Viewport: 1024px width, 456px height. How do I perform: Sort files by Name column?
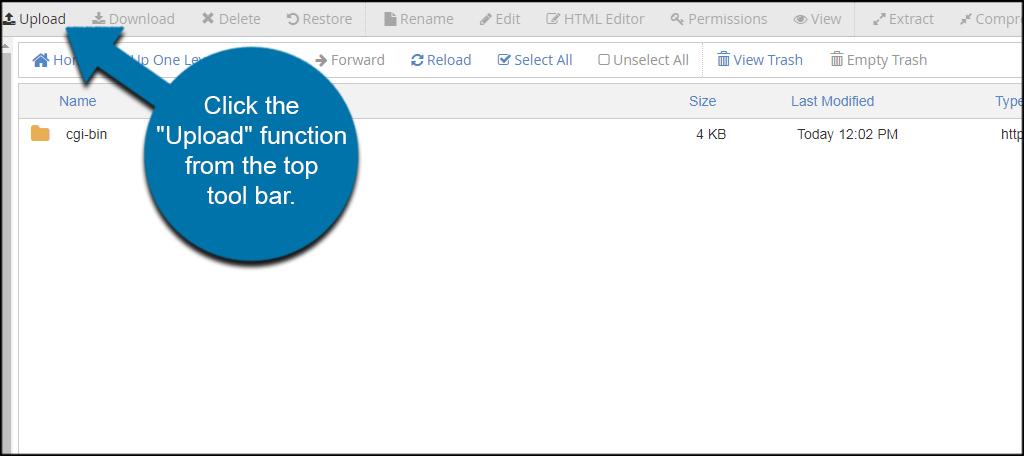click(x=78, y=101)
